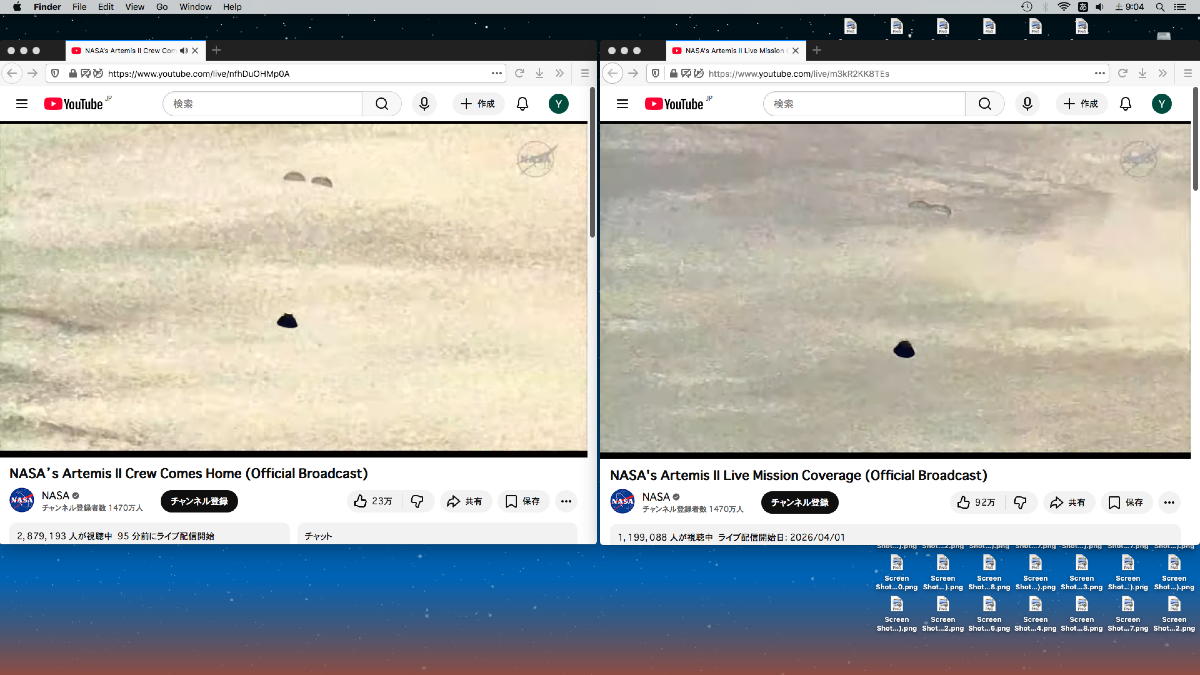Image resolution: width=1200 pixels, height=675 pixels.
Task: Open new tab in right browser window
Action: (816, 50)
